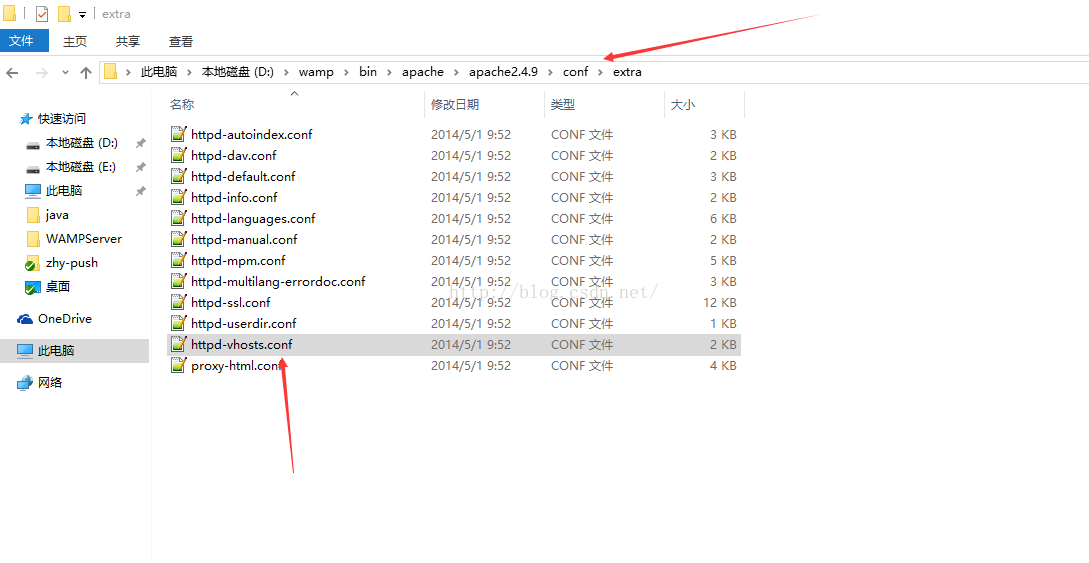
Task: Select the httpd-vhosts.conf file icon
Action: [x=179, y=344]
